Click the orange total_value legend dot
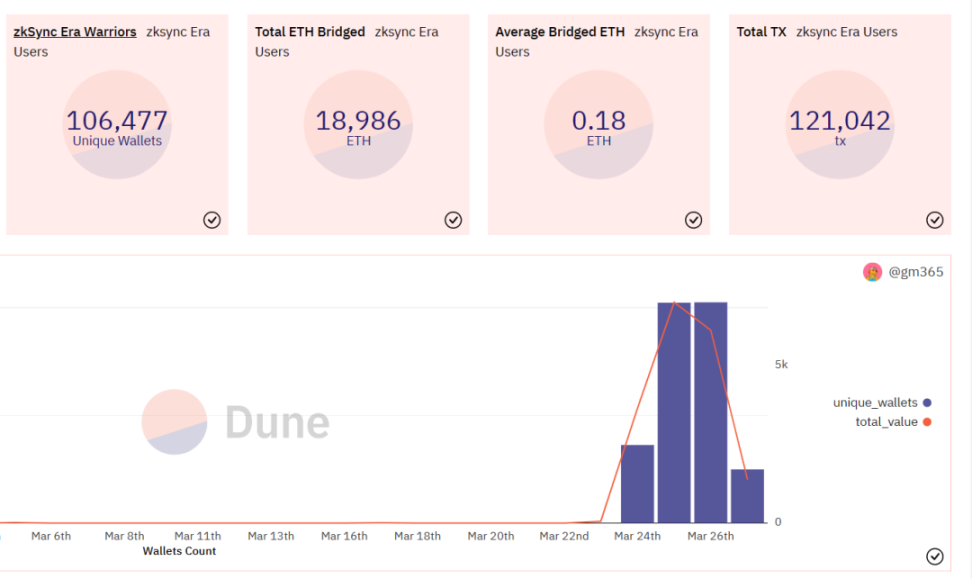This screenshot has height=579, width=972. click(x=928, y=422)
